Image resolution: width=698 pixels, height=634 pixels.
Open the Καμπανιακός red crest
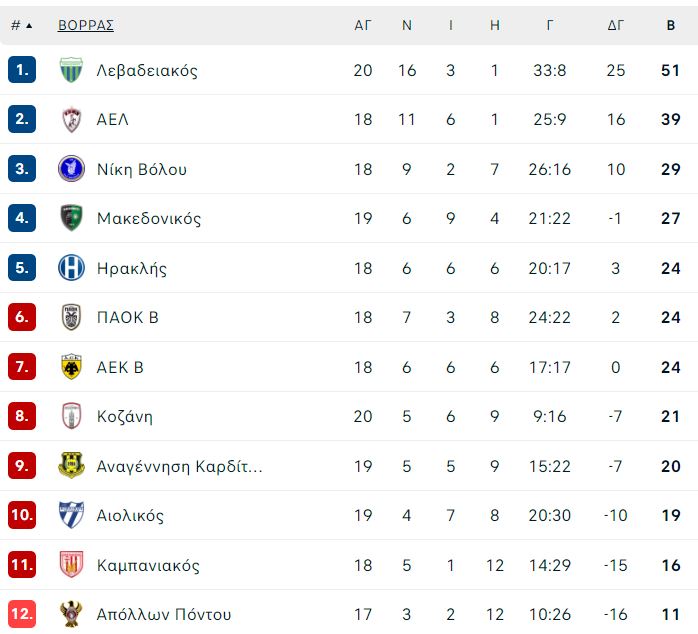(x=71, y=564)
